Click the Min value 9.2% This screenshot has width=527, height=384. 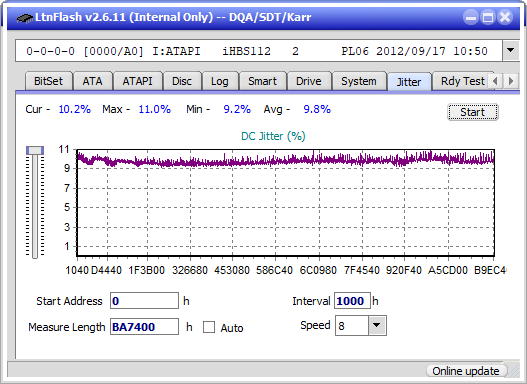point(237,109)
